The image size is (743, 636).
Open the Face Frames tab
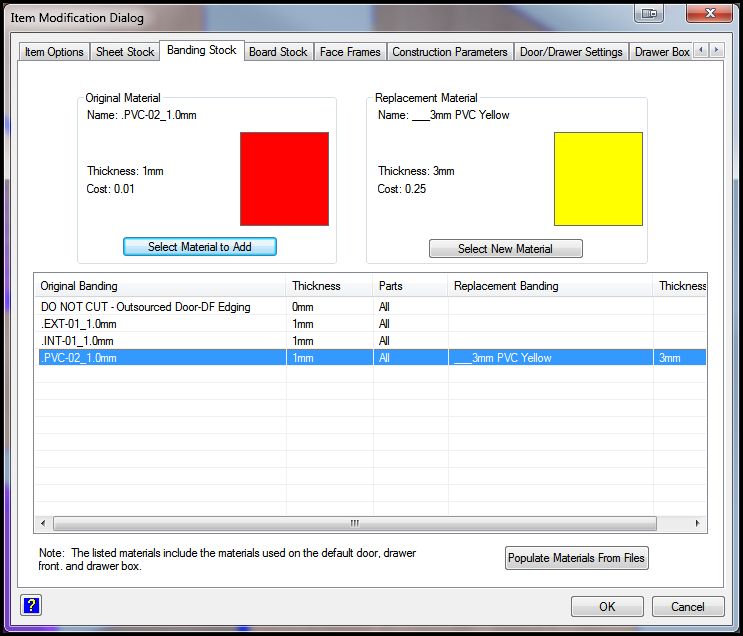pos(350,52)
